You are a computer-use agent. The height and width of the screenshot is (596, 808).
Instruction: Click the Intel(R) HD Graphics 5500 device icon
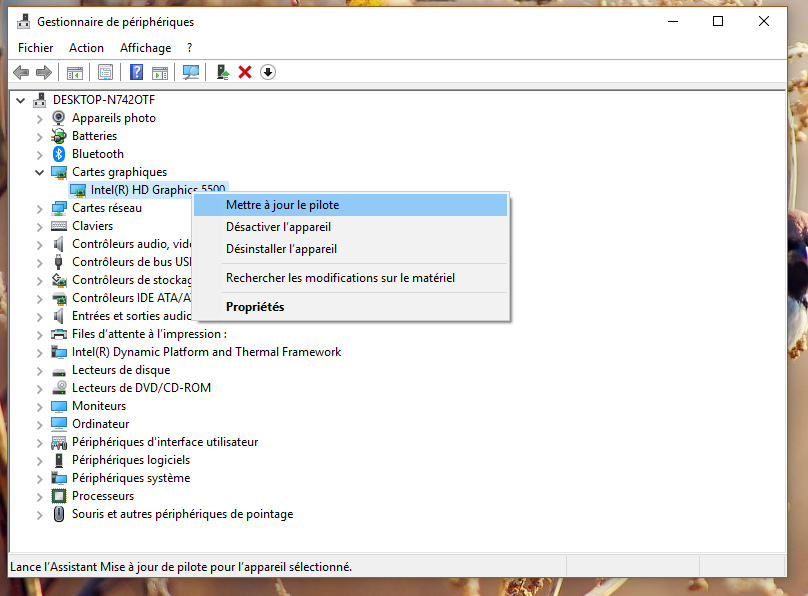click(78, 190)
